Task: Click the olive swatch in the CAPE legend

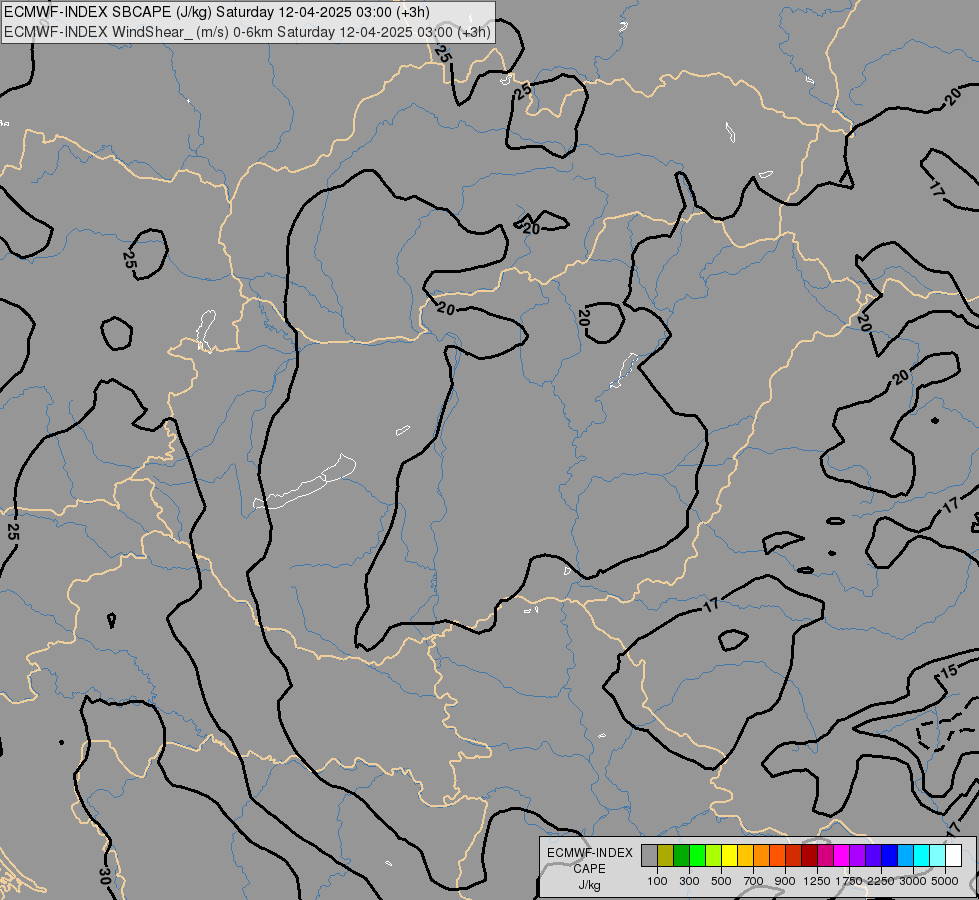Action: point(666,855)
